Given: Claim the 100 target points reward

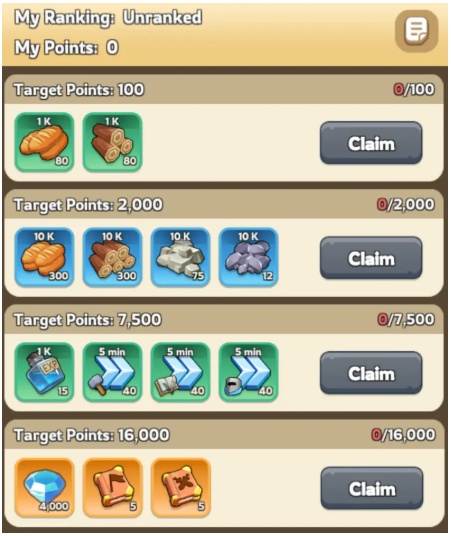Looking at the screenshot, I should click(x=371, y=143).
